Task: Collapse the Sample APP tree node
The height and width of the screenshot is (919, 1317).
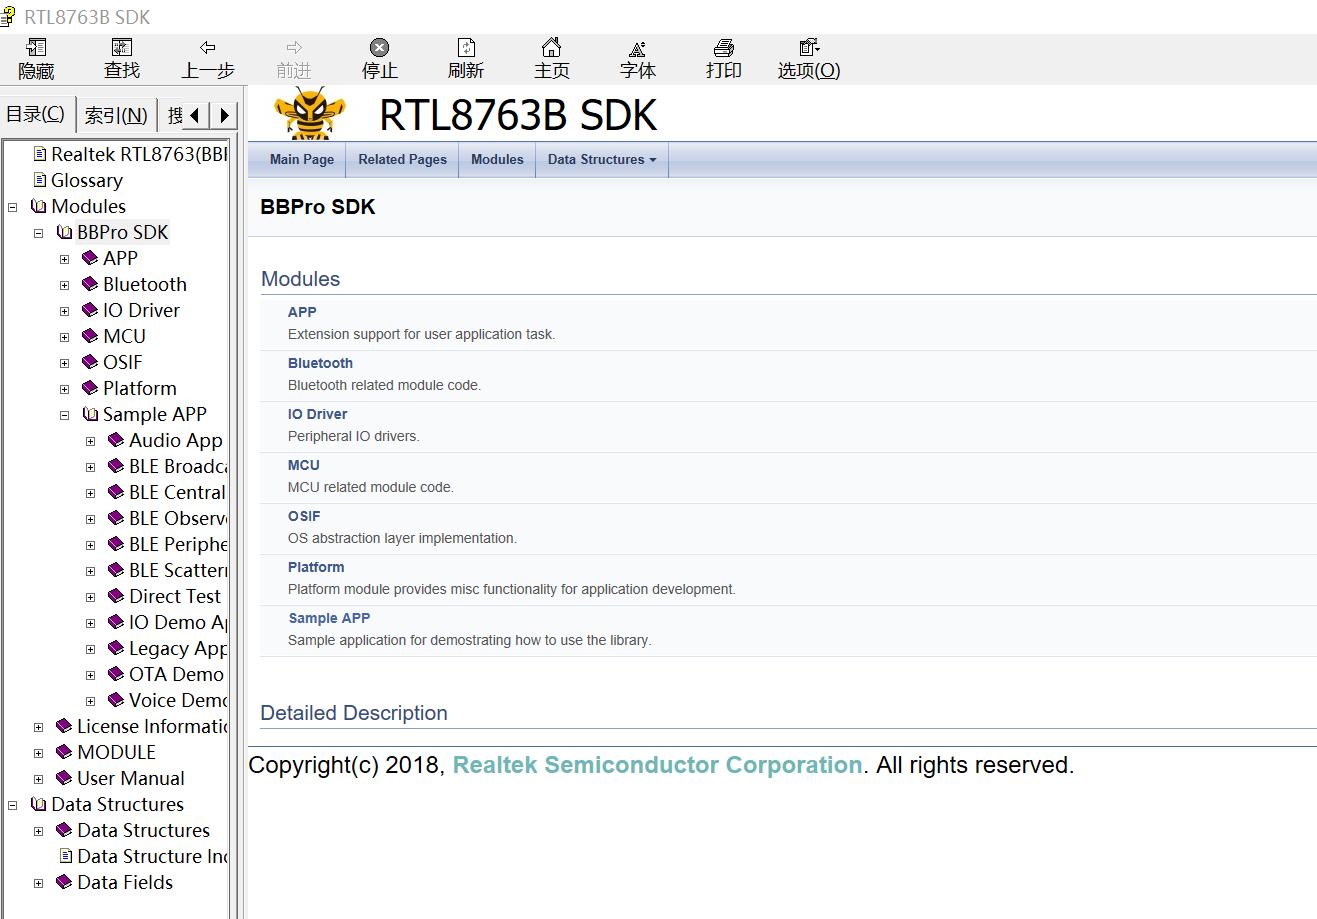Action: tap(65, 415)
